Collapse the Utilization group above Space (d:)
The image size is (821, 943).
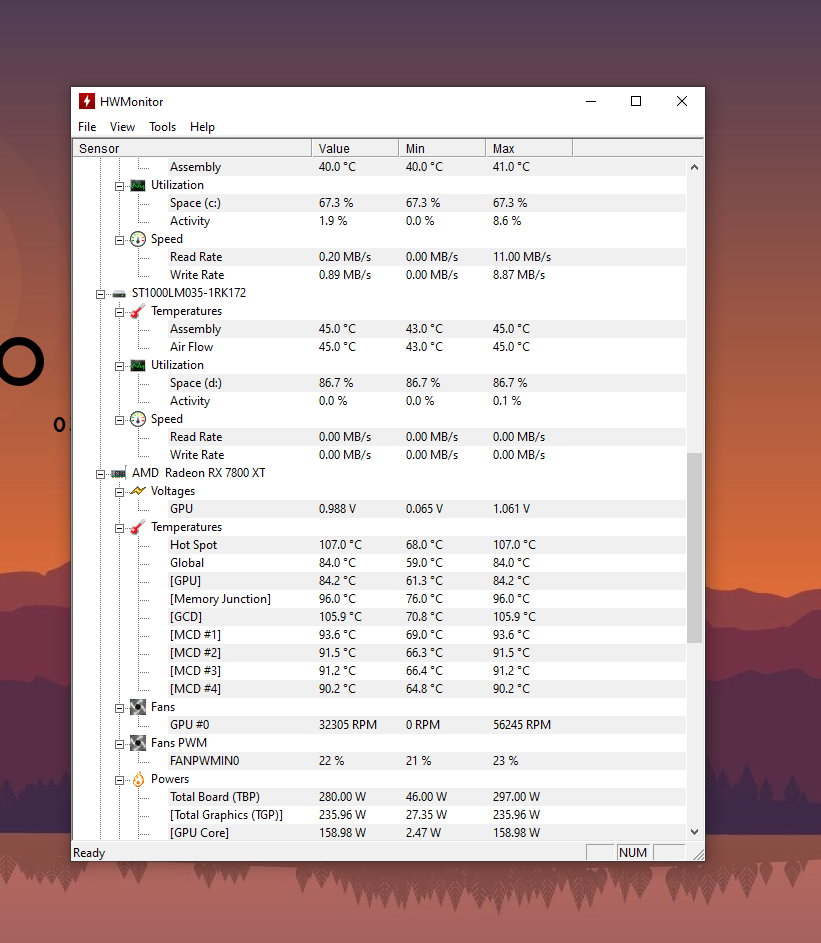point(119,366)
